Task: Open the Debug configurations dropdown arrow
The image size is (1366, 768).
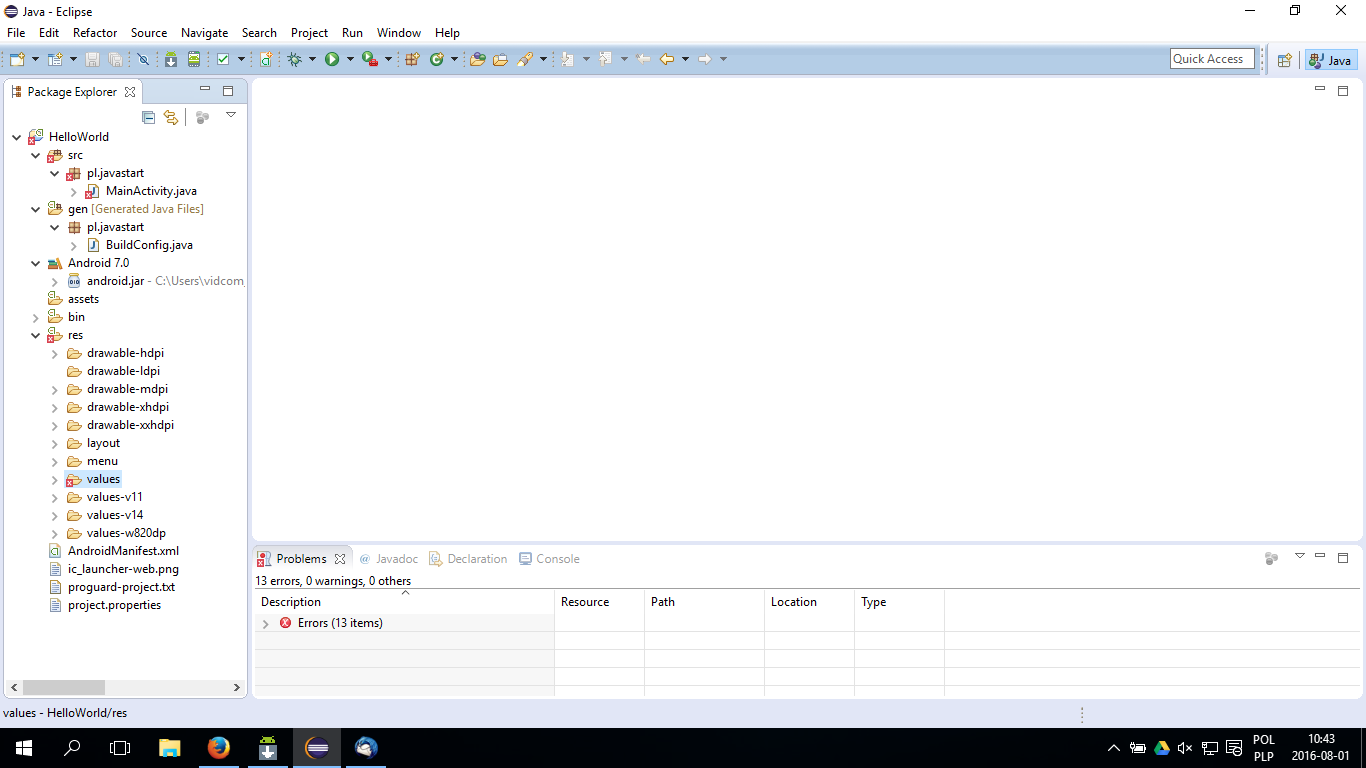Action: click(x=312, y=59)
